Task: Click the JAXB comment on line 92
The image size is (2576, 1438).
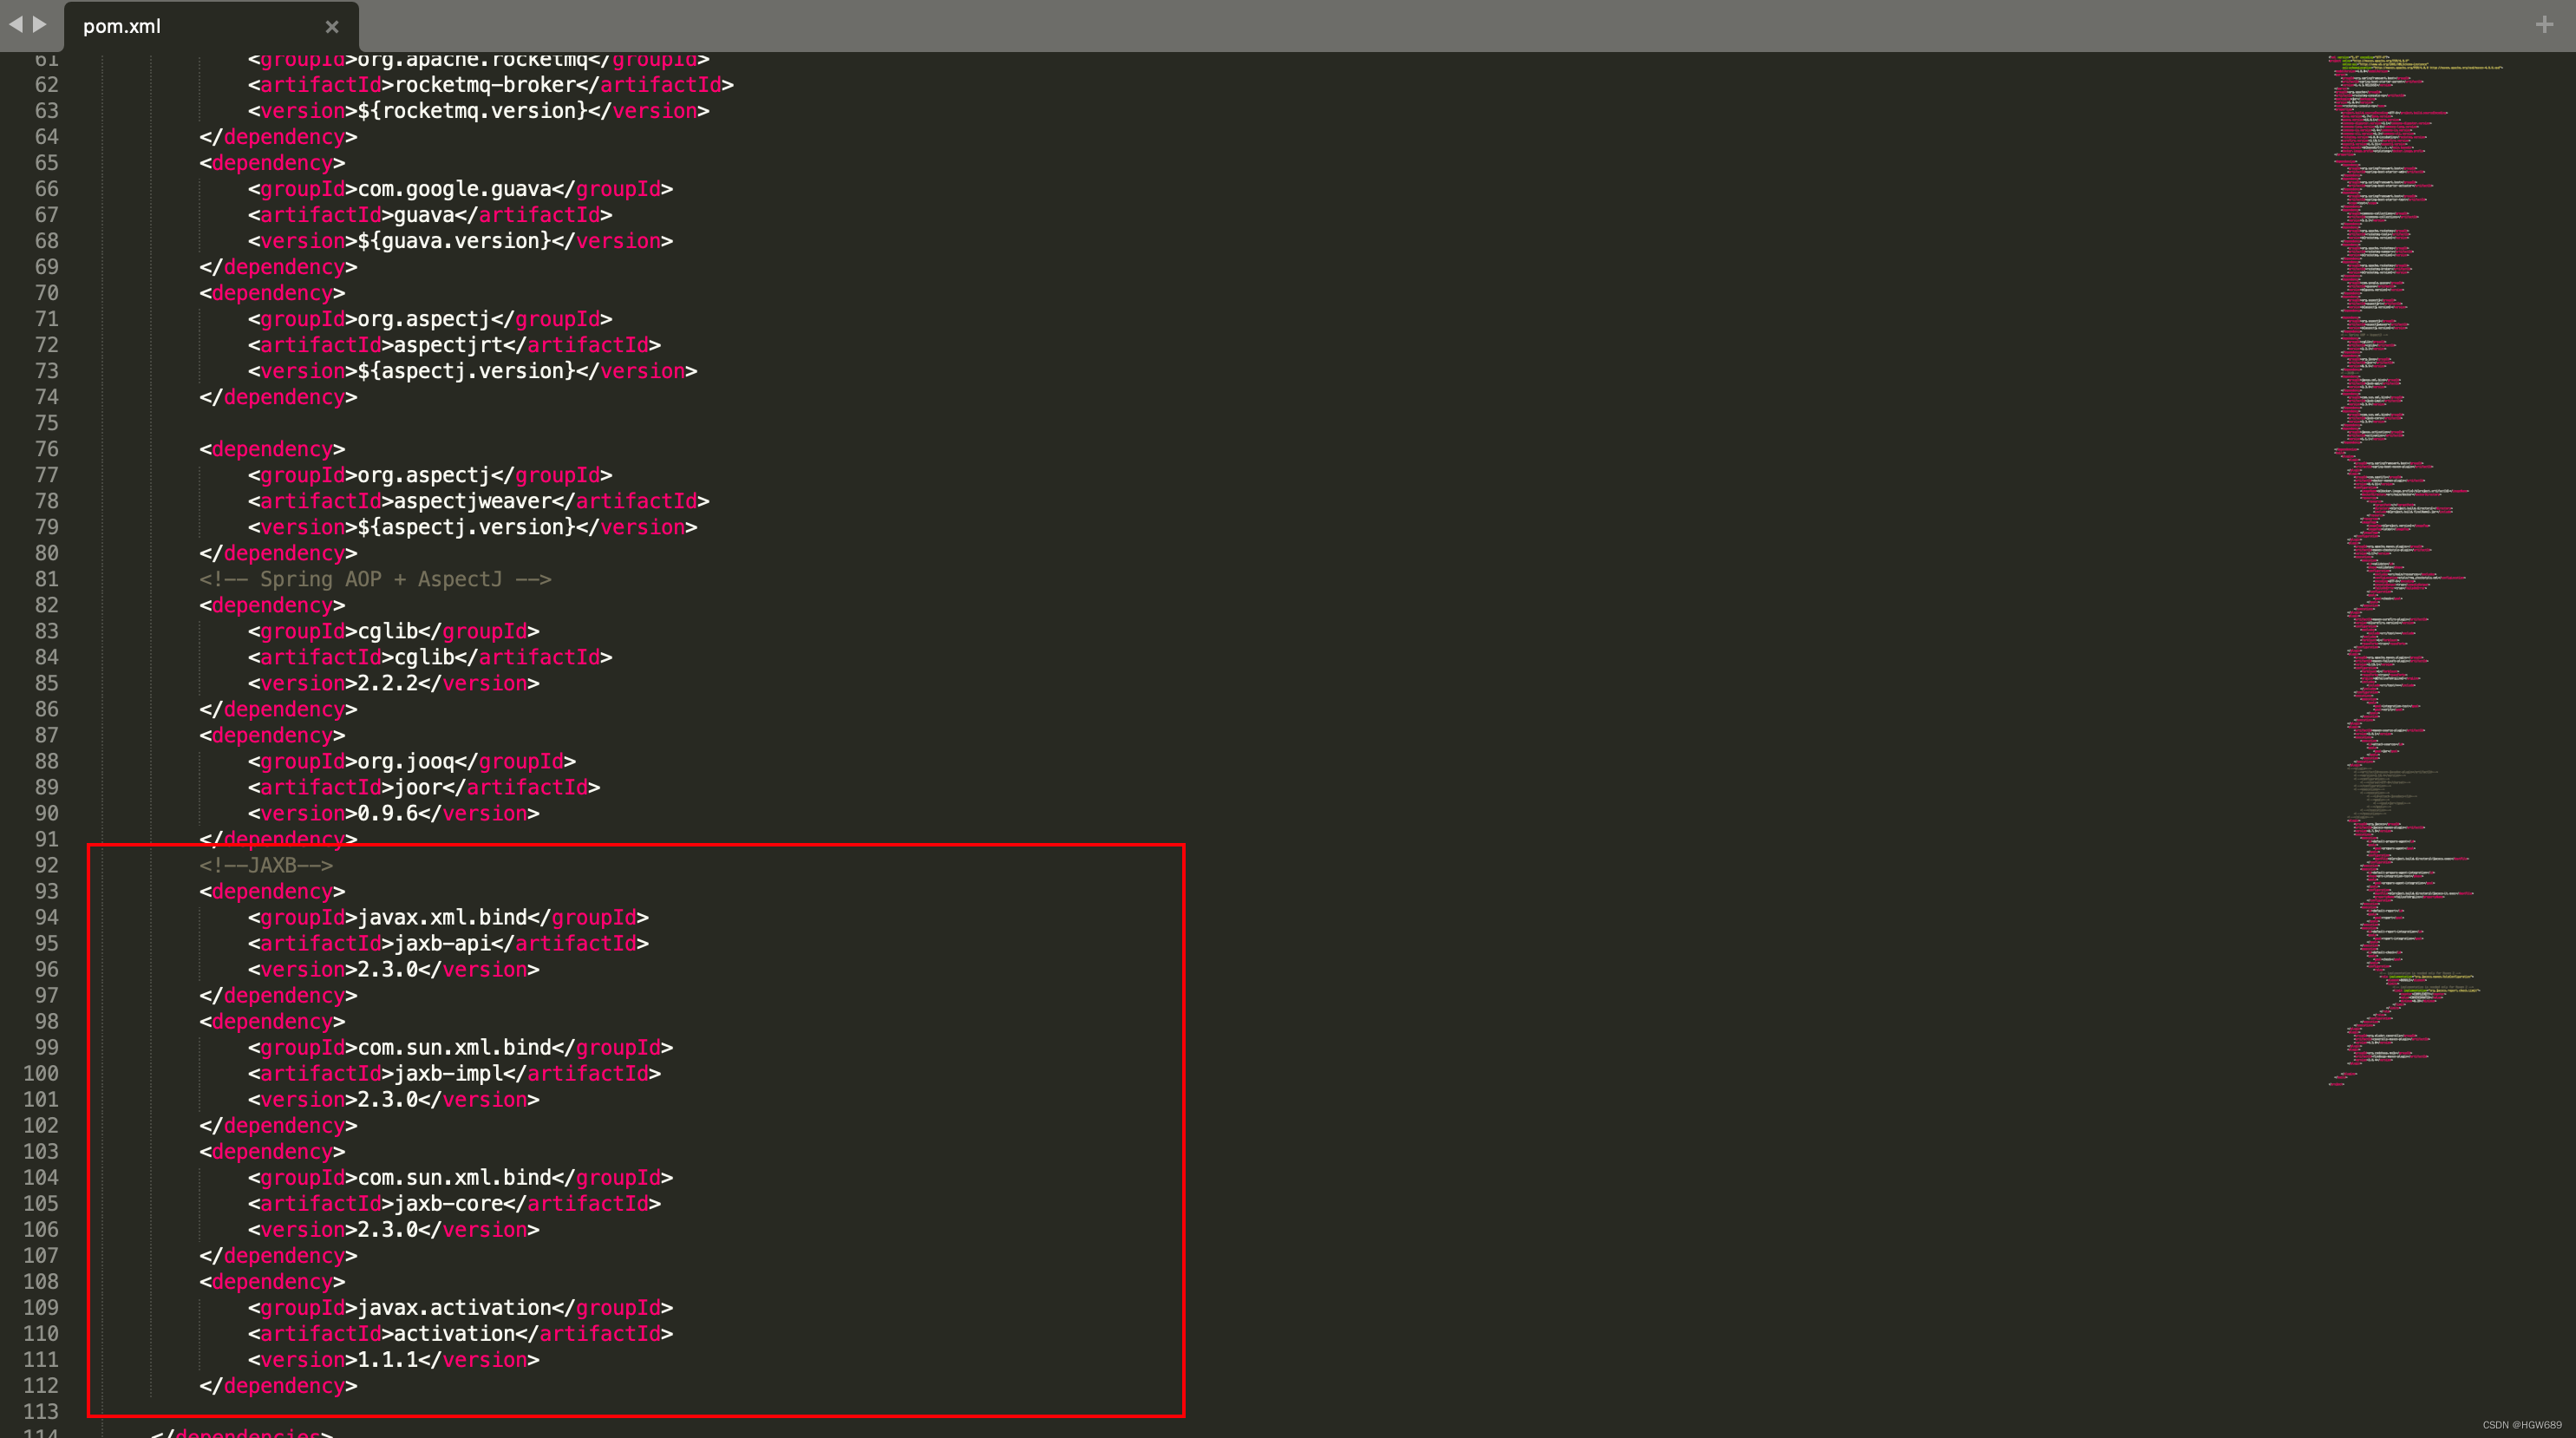Action: 266,865
